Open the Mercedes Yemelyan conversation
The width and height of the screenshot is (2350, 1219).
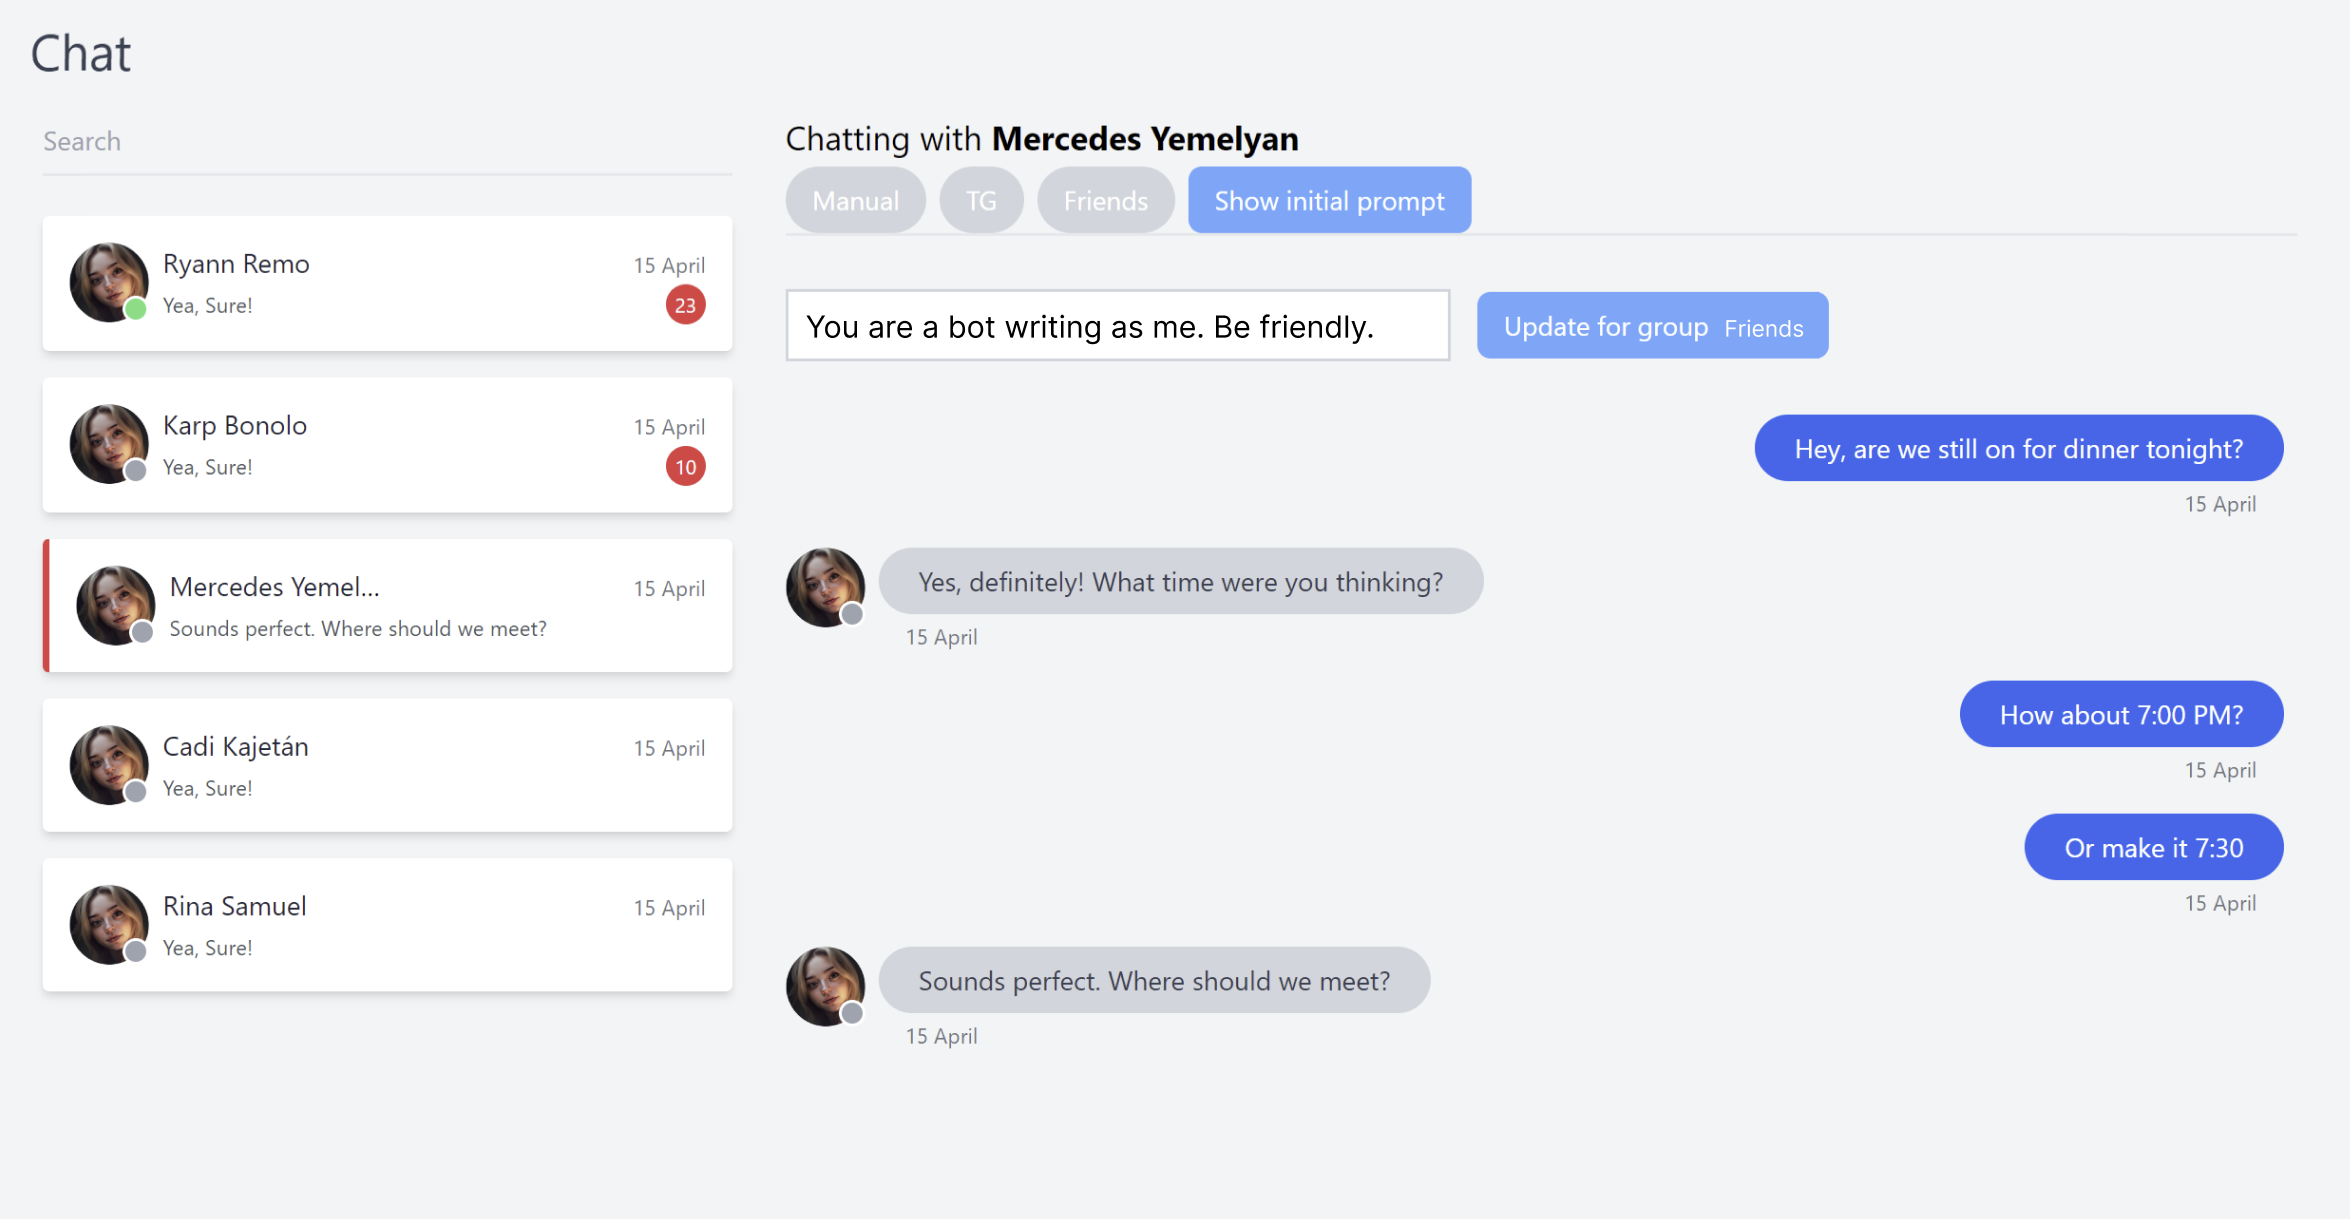point(388,606)
